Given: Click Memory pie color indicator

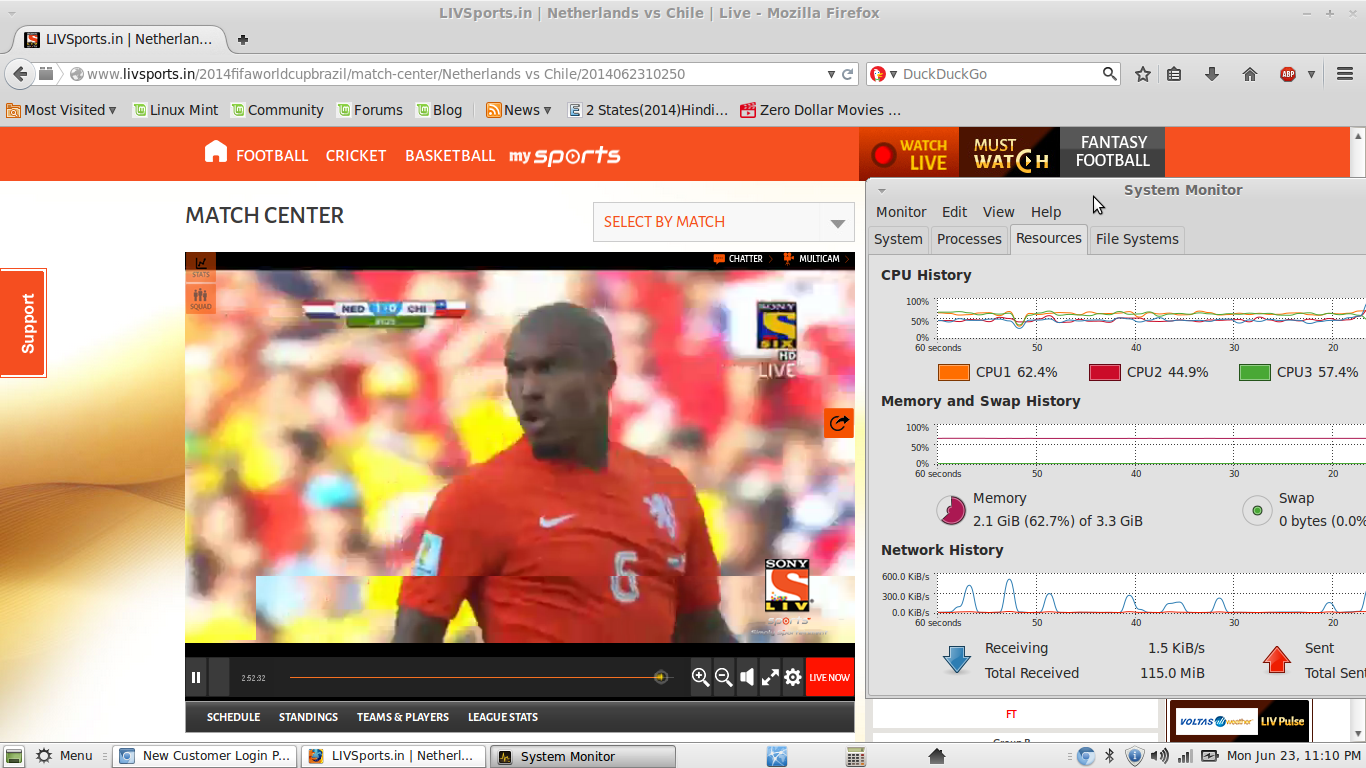Looking at the screenshot, I should pyautogui.click(x=951, y=510).
